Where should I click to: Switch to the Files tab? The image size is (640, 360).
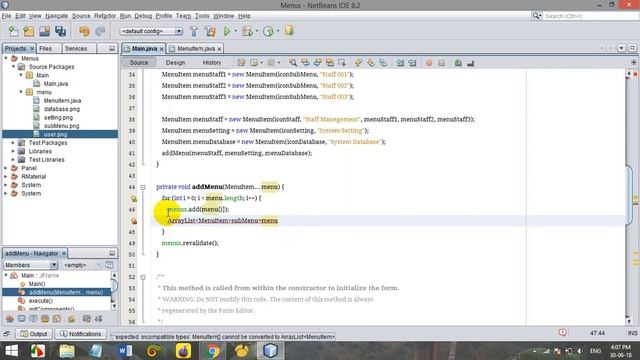(x=46, y=49)
